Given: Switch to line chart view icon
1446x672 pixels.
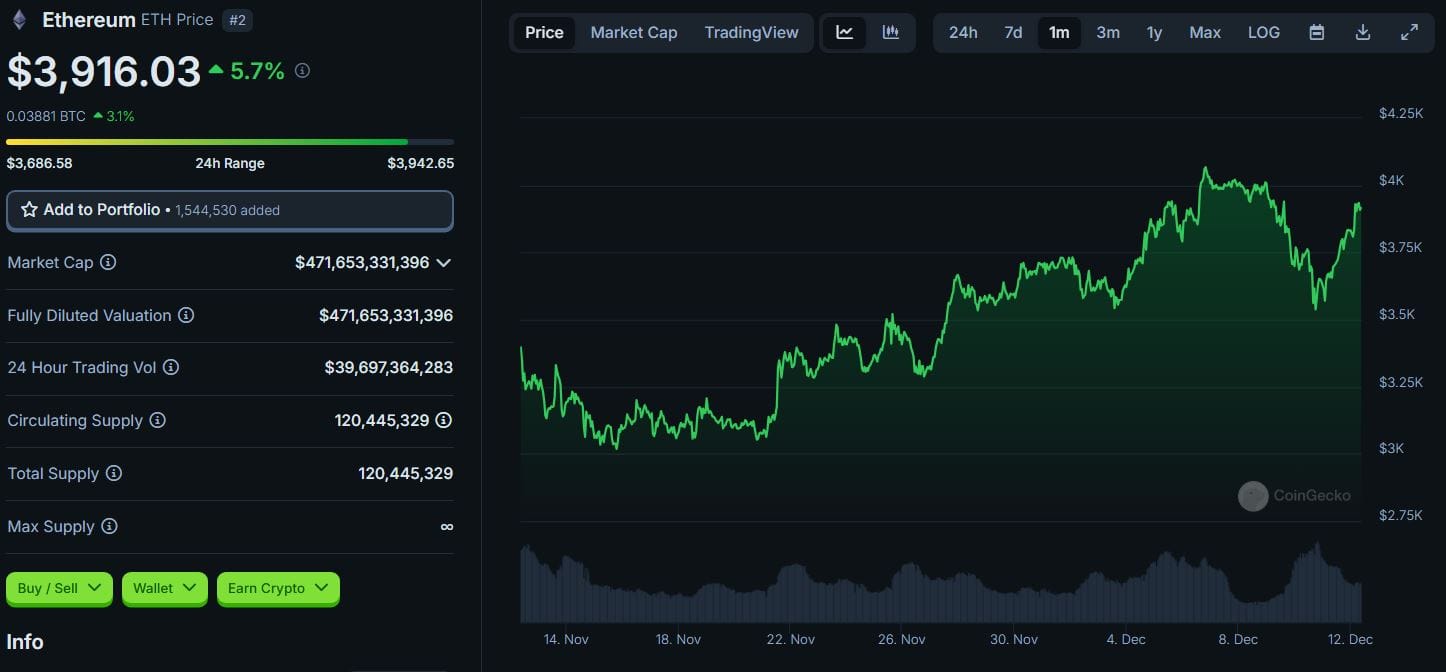Looking at the screenshot, I should tap(845, 32).
